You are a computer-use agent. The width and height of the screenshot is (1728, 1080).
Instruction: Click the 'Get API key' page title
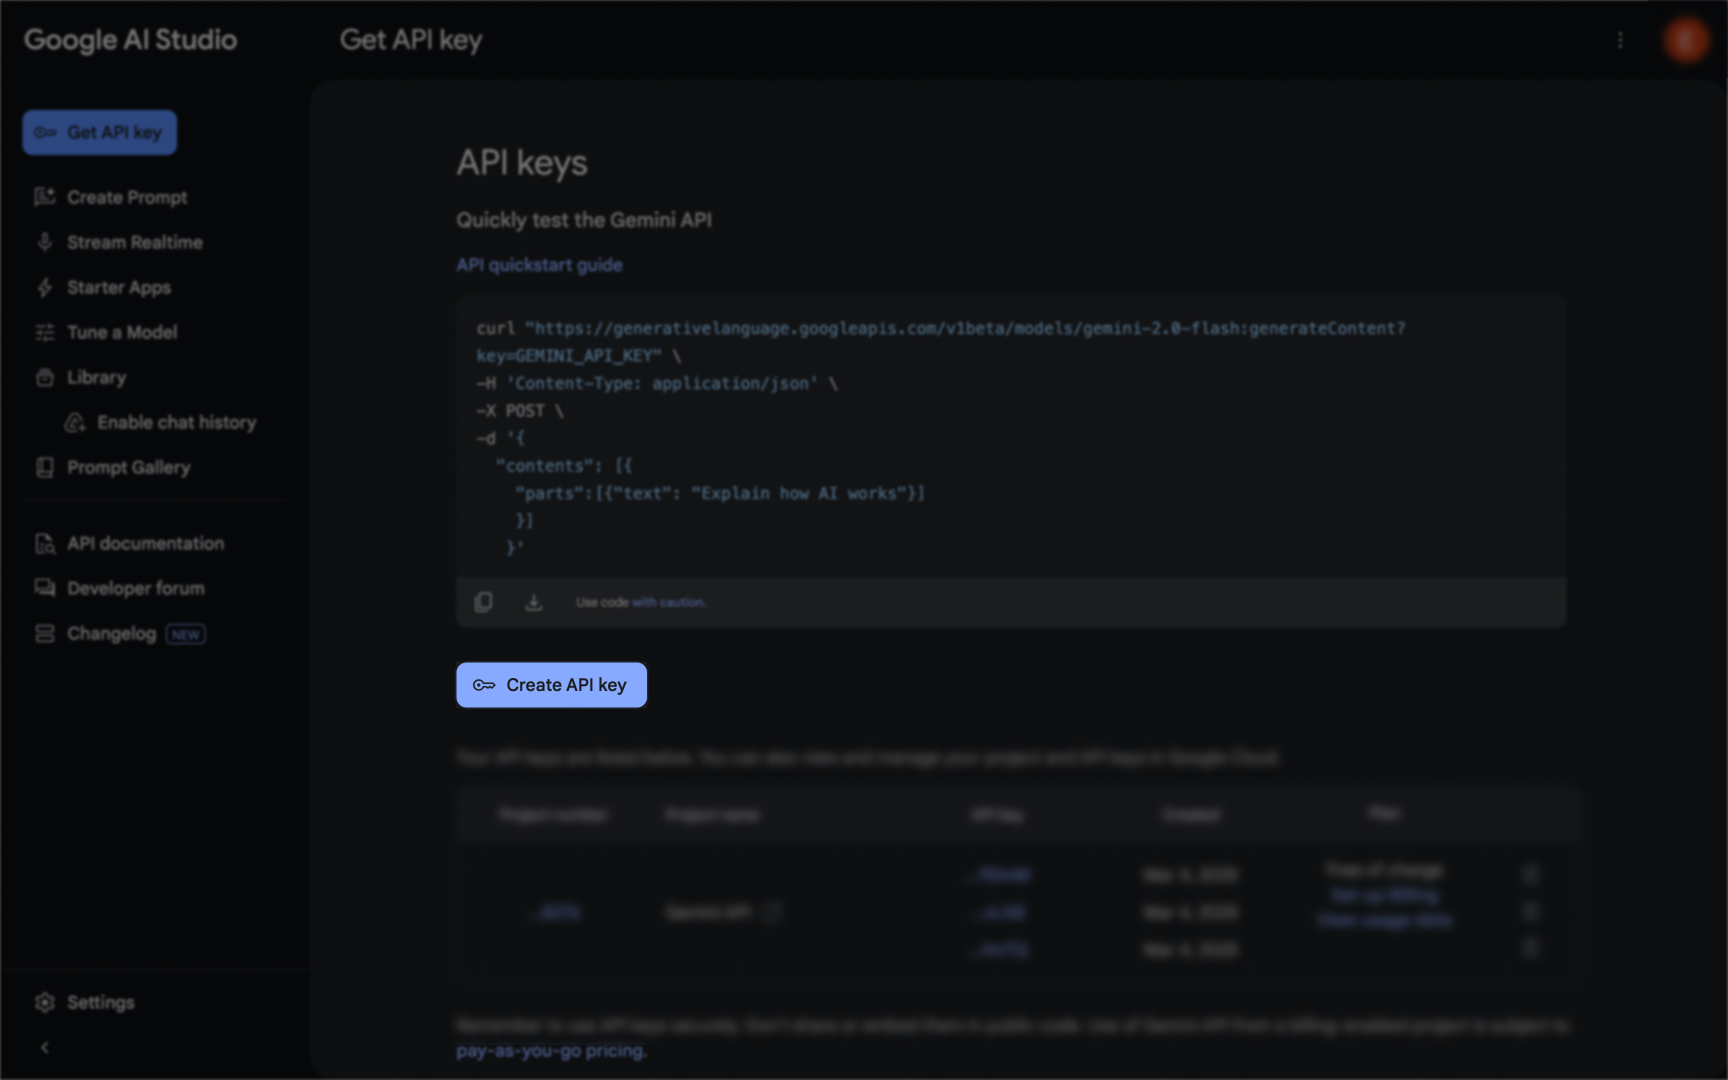coord(411,40)
